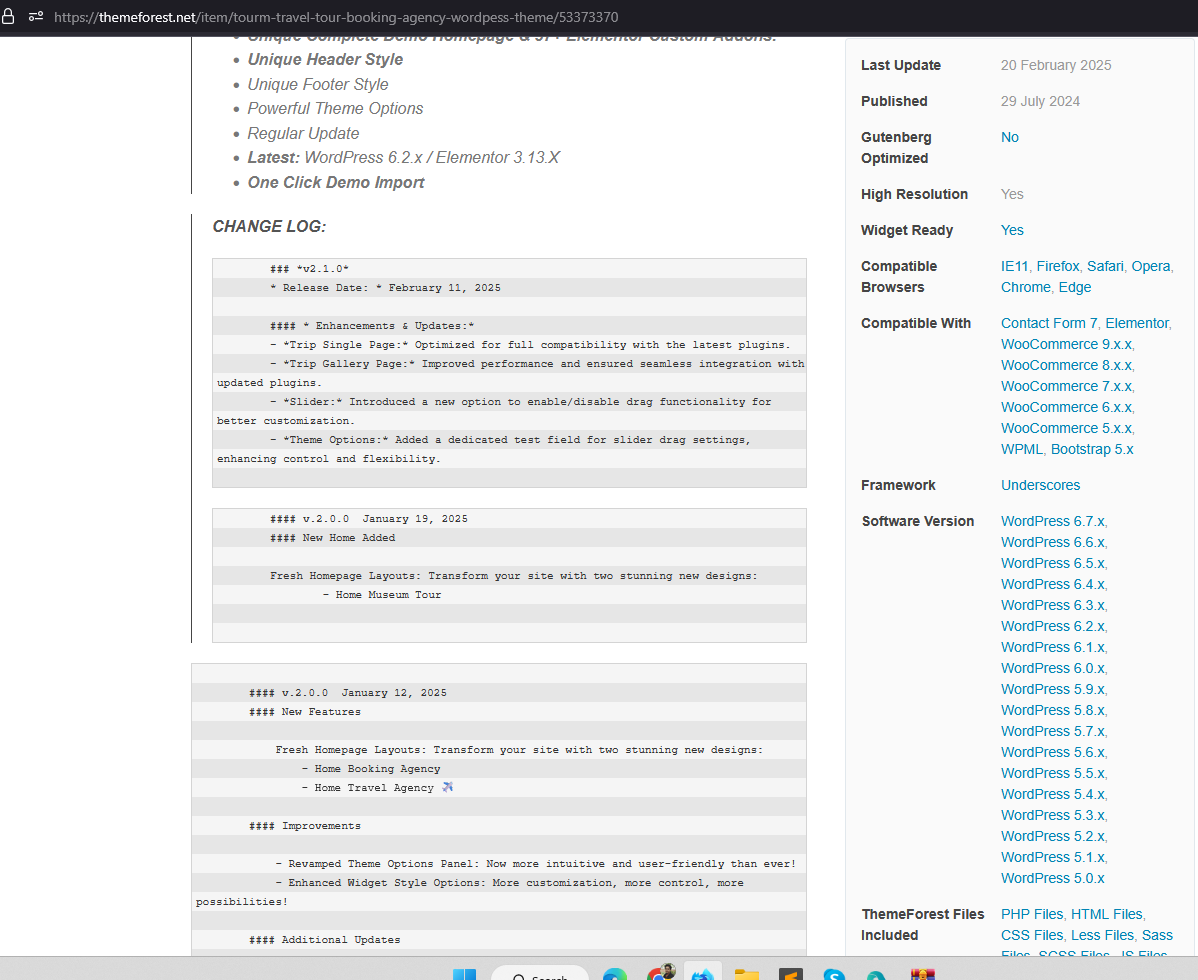1198x980 pixels.
Task: Click the lock icon in address bar
Action: [x=8, y=16]
